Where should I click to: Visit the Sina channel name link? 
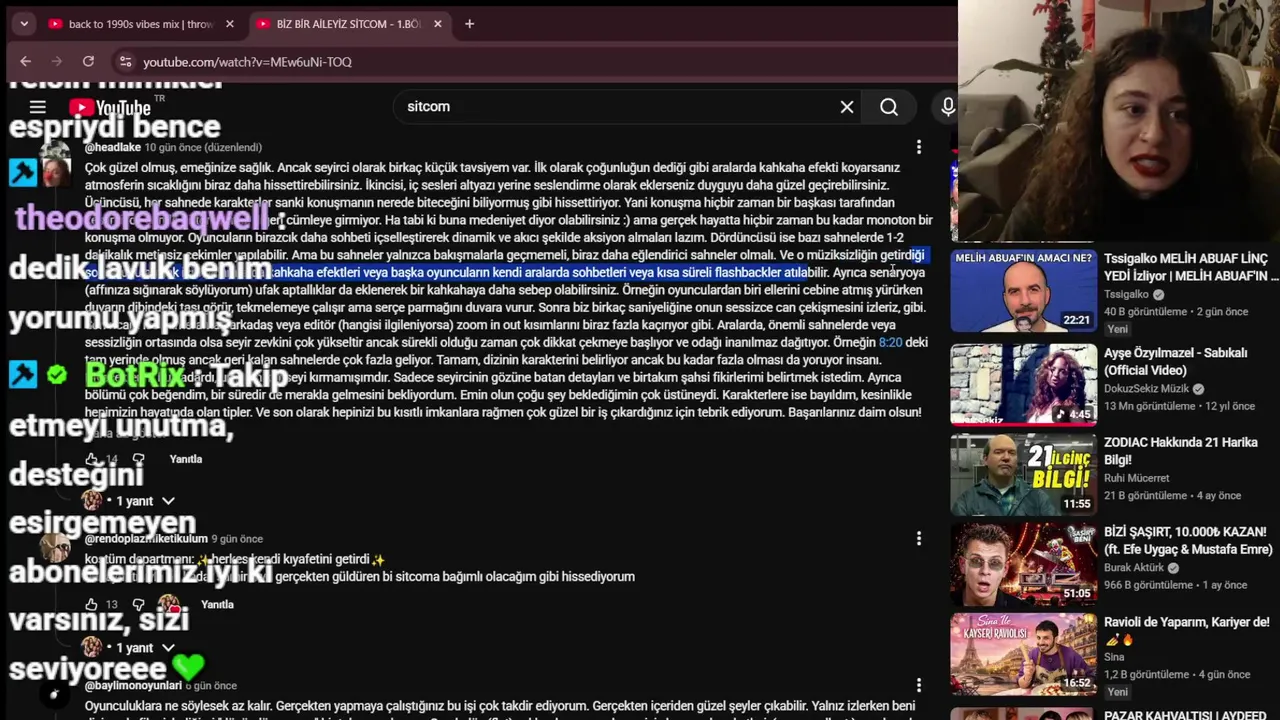pyautogui.click(x=1114, y=657)
